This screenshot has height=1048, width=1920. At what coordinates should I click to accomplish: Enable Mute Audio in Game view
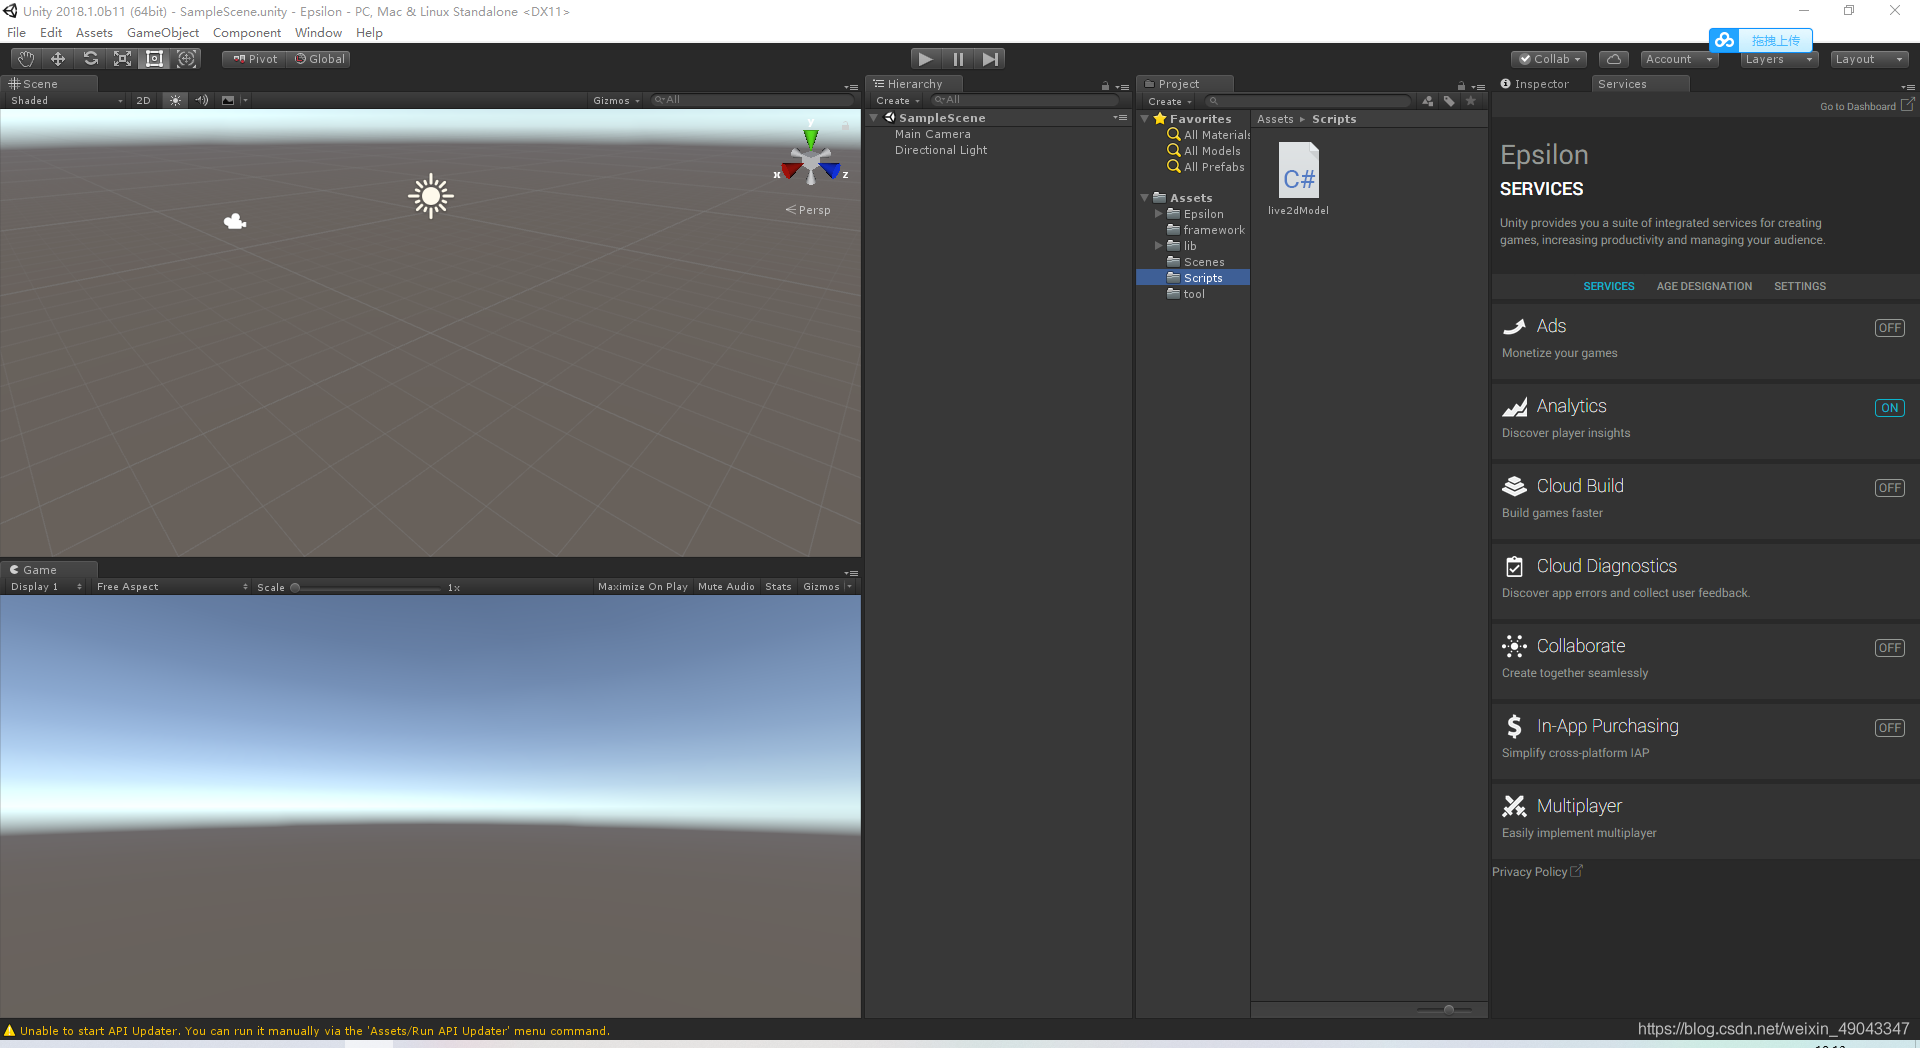[x=726, y=587]
